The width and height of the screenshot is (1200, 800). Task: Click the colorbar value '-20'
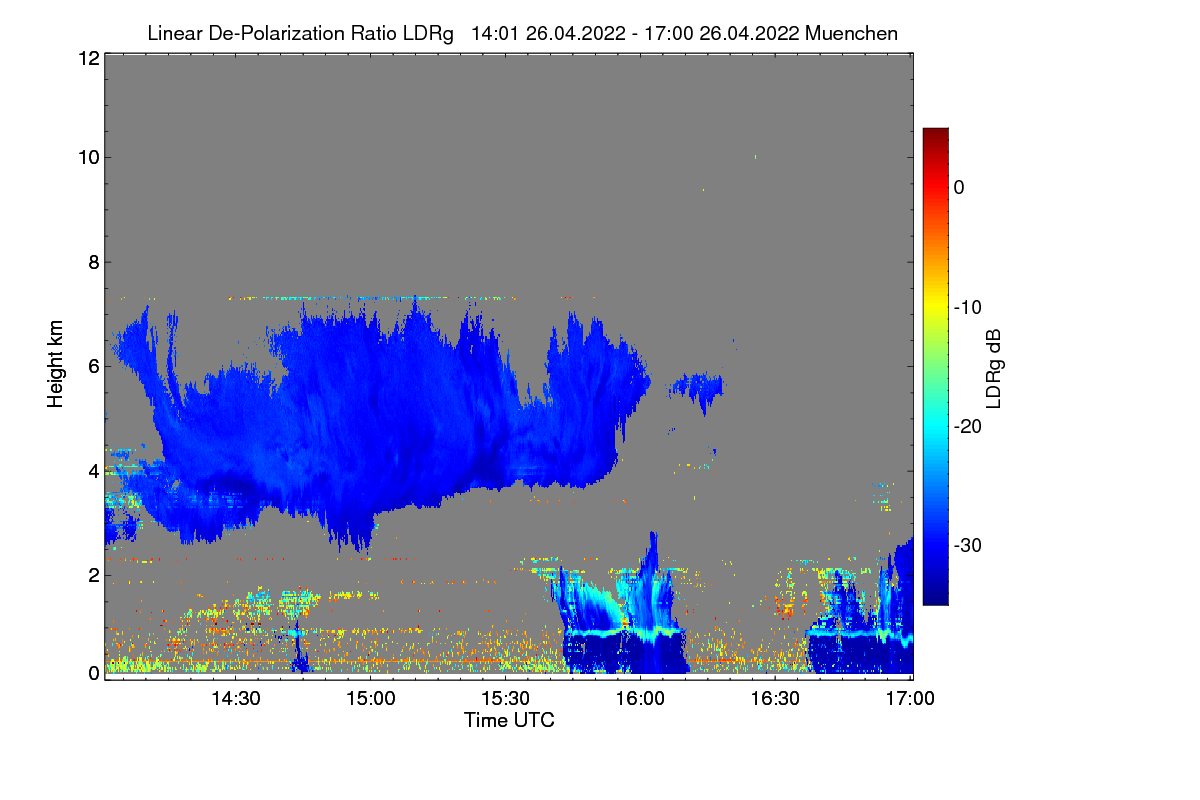tap(968, 426)
